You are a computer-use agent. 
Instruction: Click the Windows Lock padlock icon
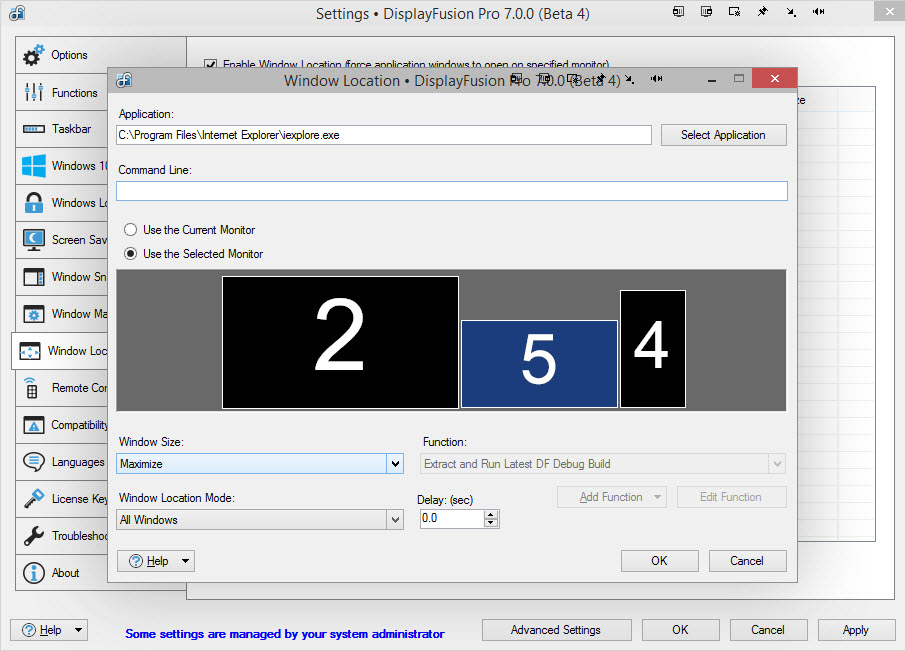pos(34,203)
